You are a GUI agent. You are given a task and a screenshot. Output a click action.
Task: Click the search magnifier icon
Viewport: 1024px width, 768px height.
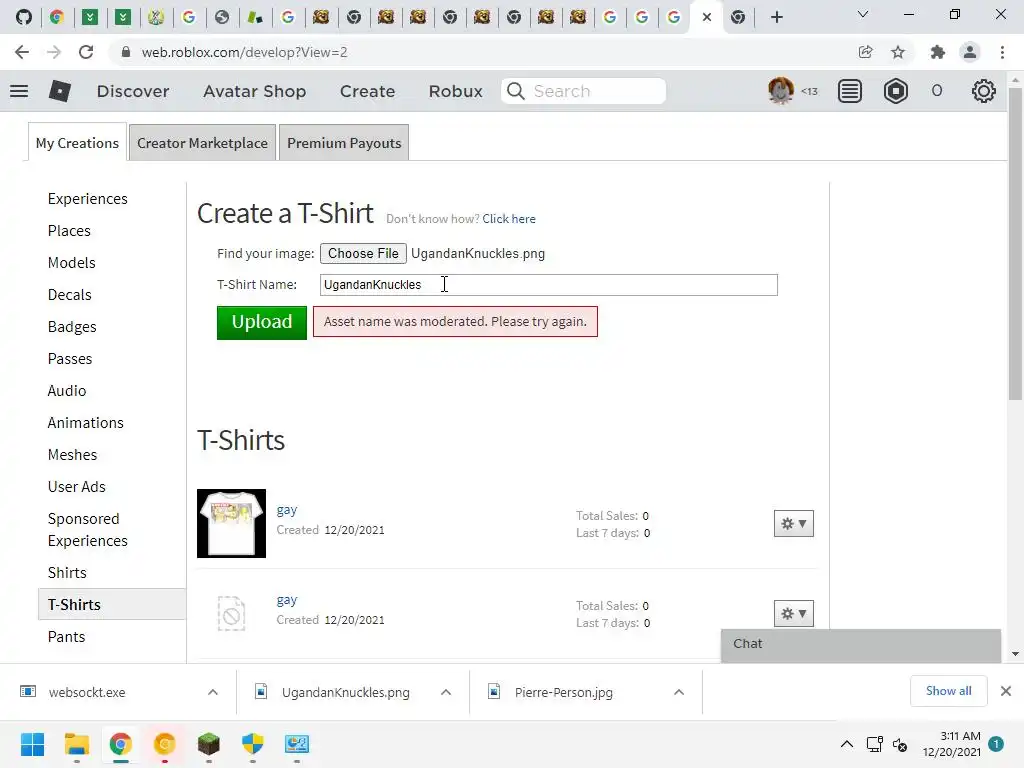point(516,91)
